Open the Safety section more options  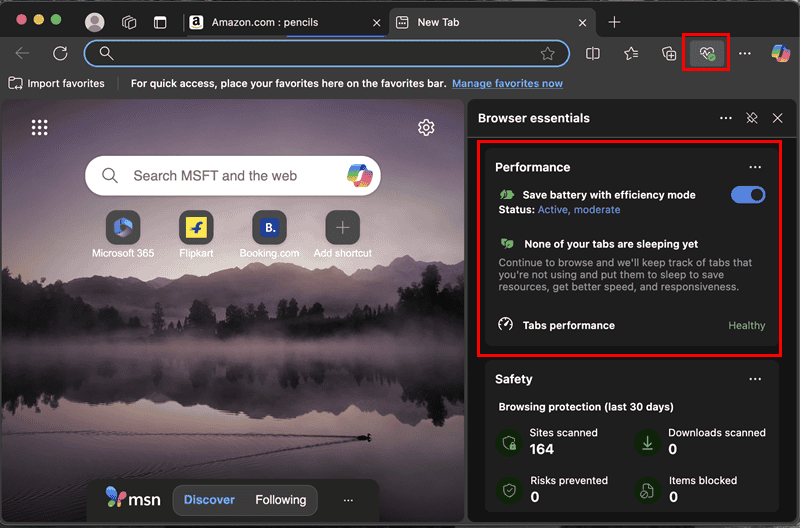(755, 379)
